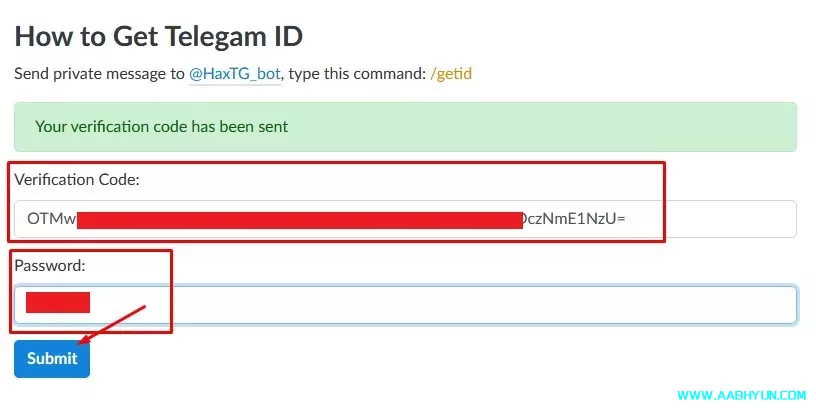Open the @HaxTG_bot link
This screenshot has height=409, width=816.
click(235, 74)
